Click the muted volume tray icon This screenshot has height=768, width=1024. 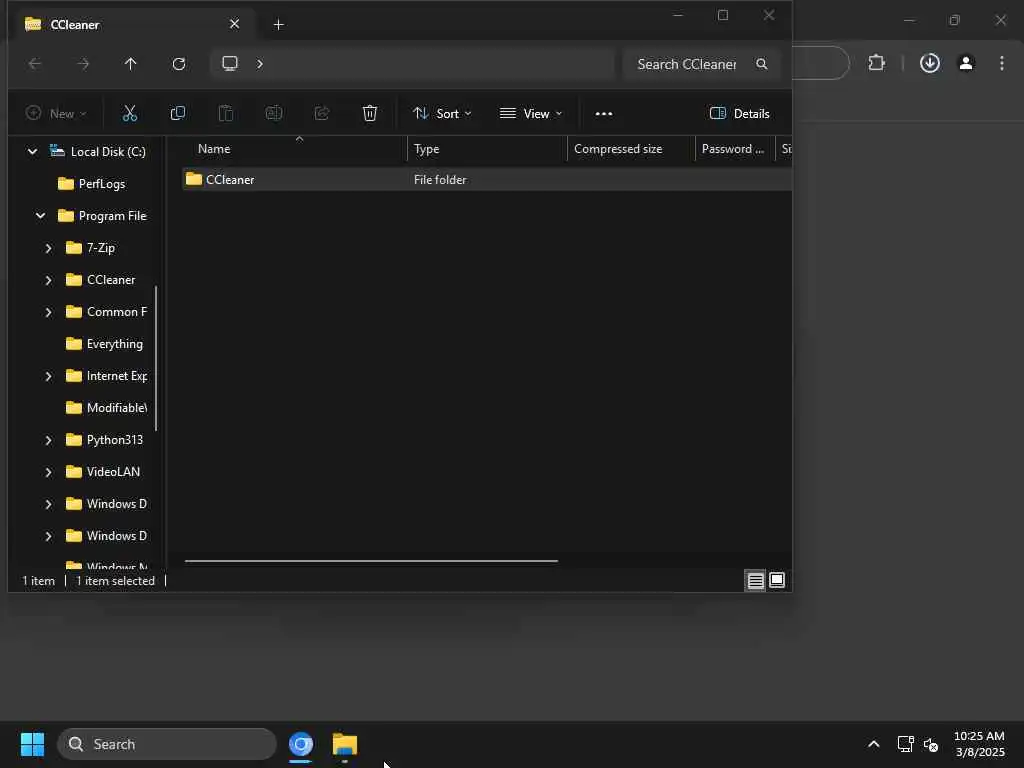[x=931, y=744]
